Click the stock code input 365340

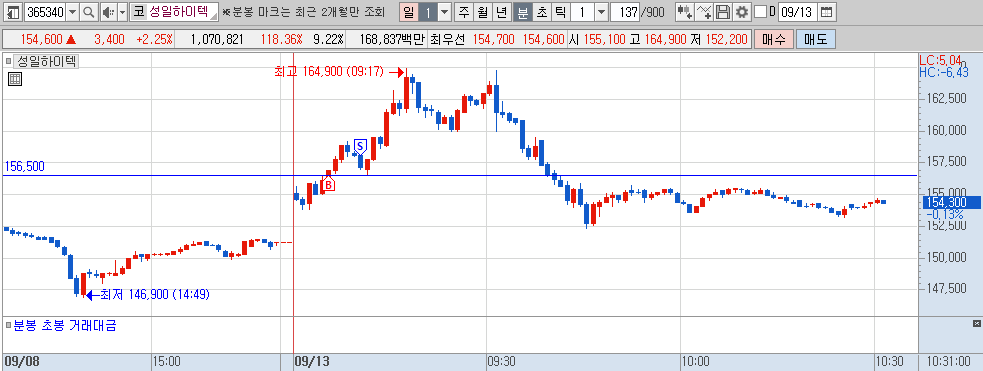[45, 11]
